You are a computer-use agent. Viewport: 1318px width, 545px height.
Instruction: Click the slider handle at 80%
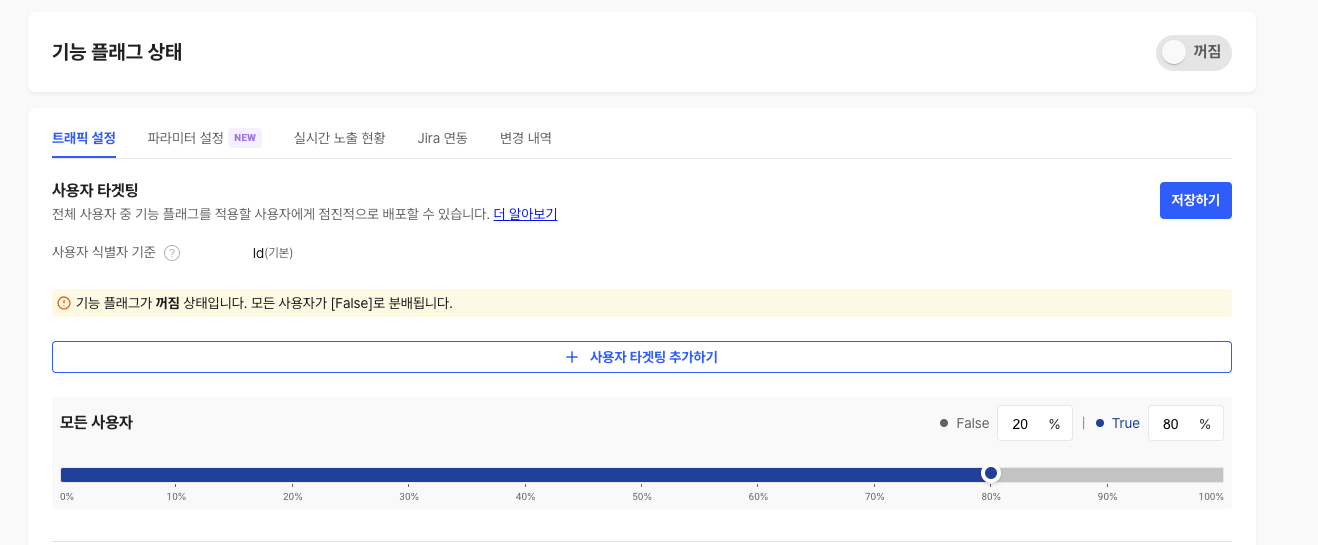tap(991, 473)
